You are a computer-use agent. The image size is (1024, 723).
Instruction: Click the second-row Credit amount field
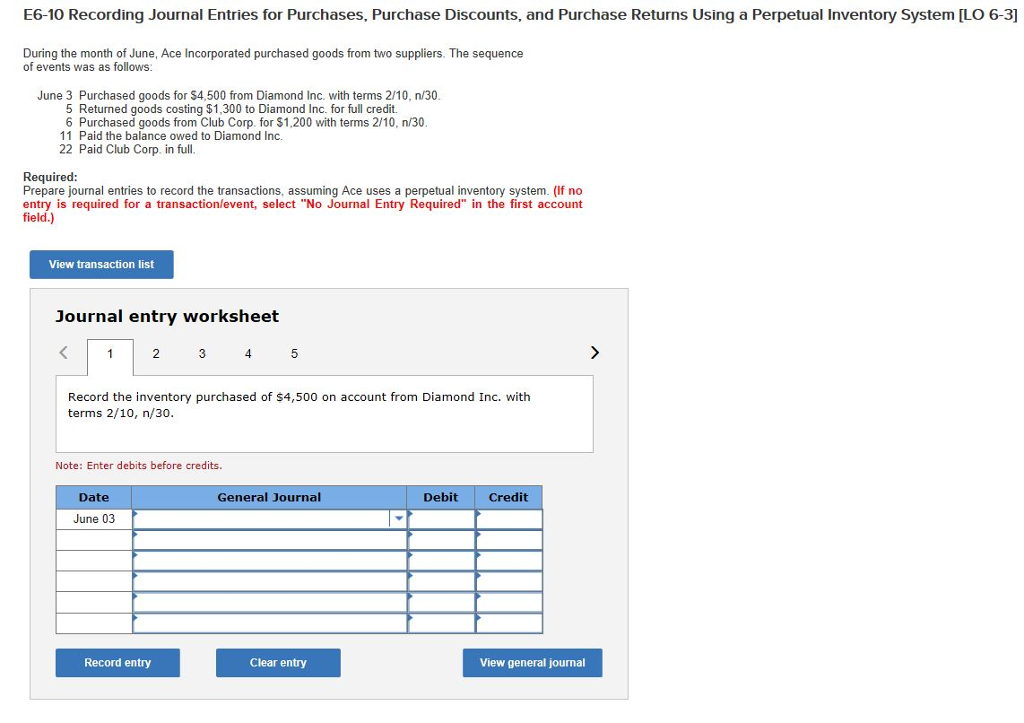(x=509, y=540)
